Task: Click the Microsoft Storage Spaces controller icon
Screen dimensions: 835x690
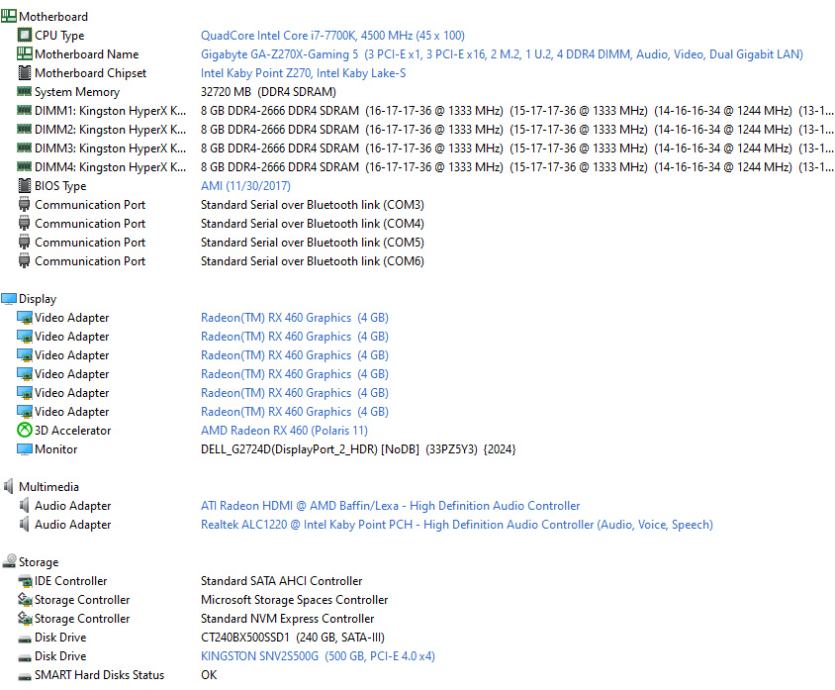Action: point(24,599)
